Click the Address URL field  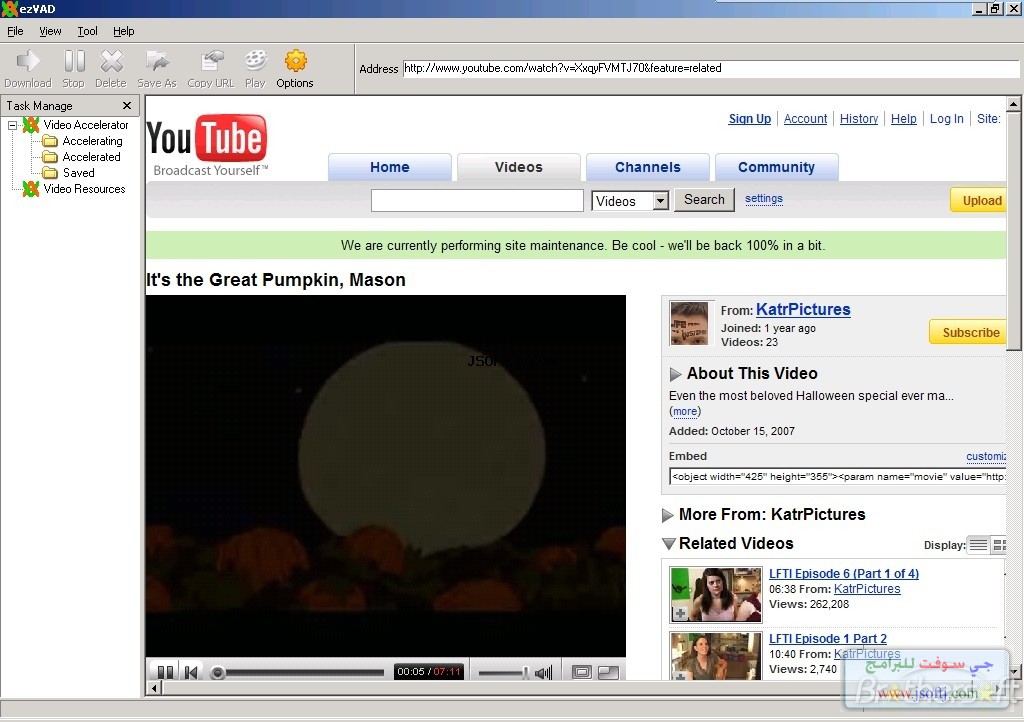(711, 68)
